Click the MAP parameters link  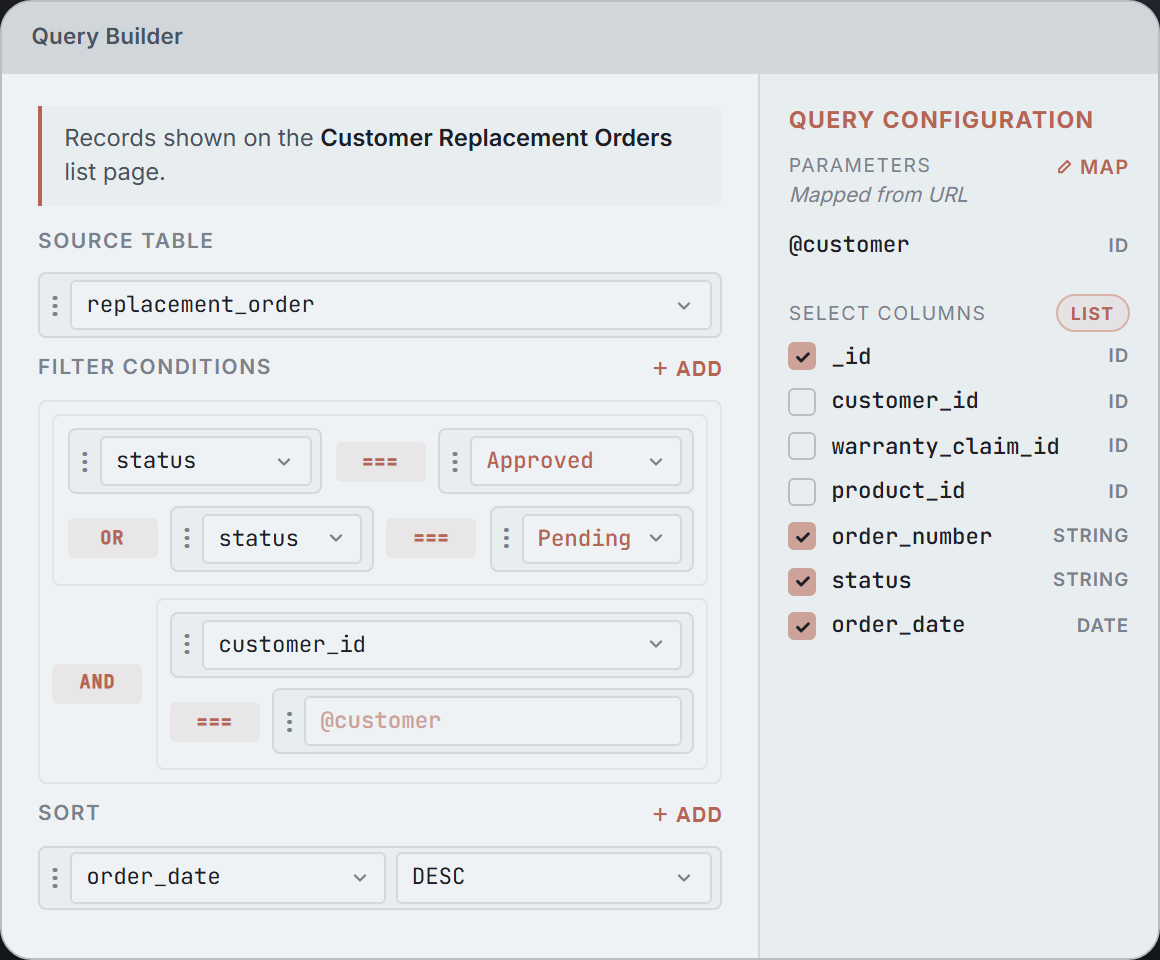[1093, 167]
